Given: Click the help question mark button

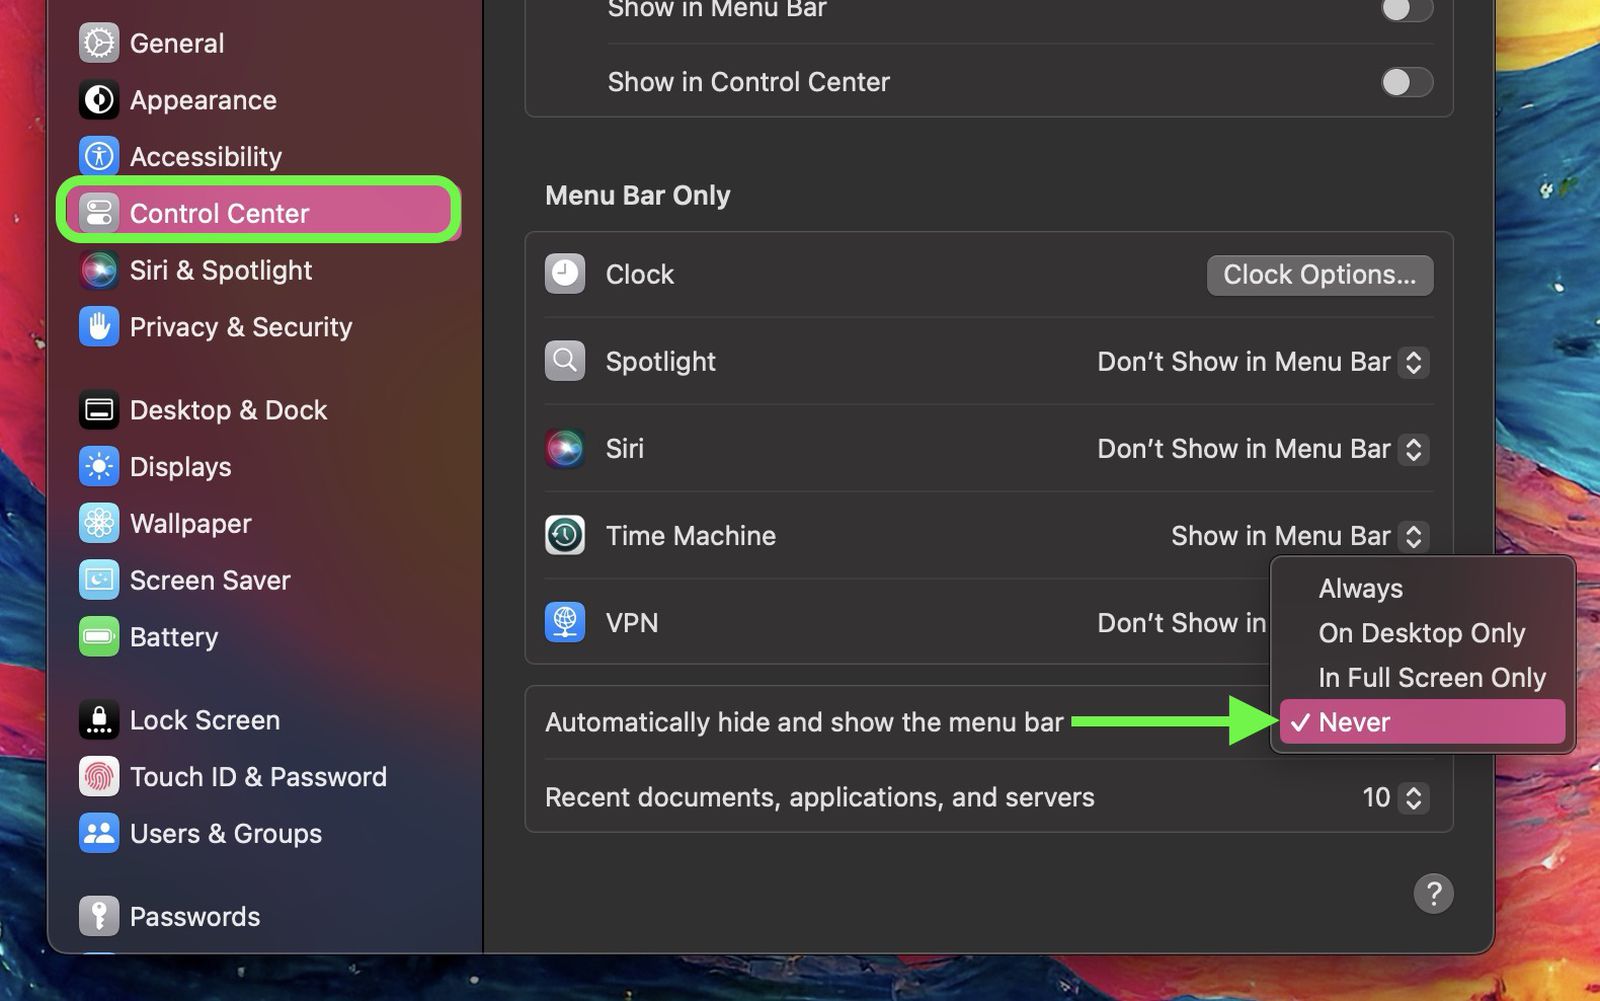Looking at the screenshot, I should click(x=1434, y=893).
